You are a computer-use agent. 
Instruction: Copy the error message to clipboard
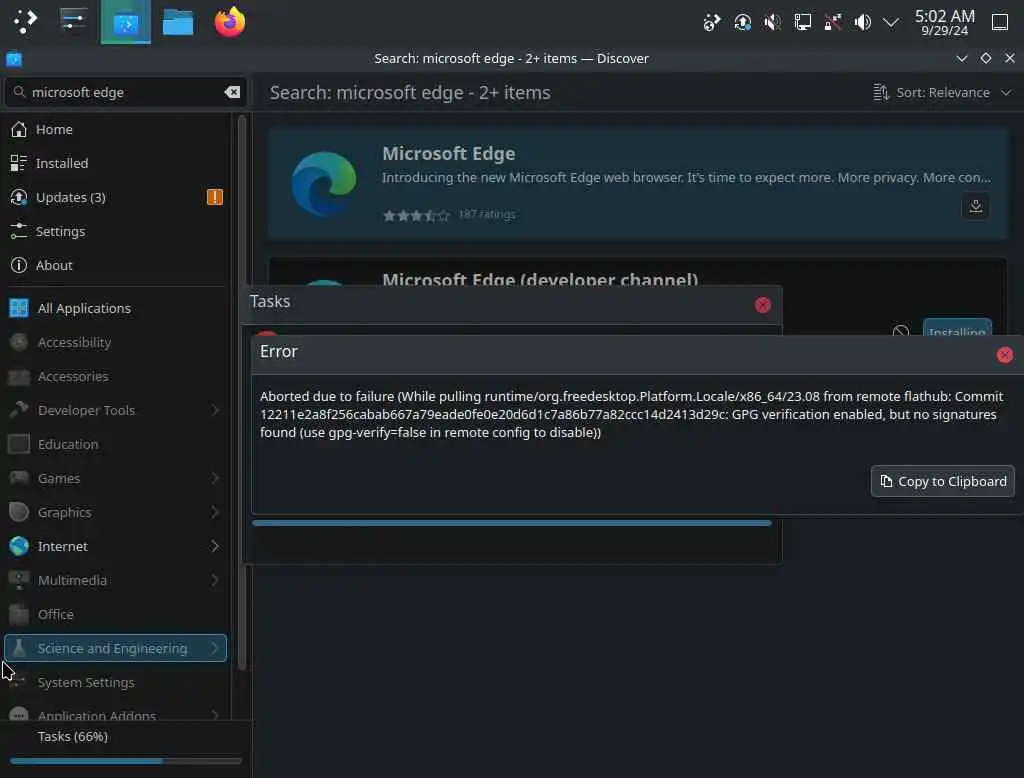[942, 481]
